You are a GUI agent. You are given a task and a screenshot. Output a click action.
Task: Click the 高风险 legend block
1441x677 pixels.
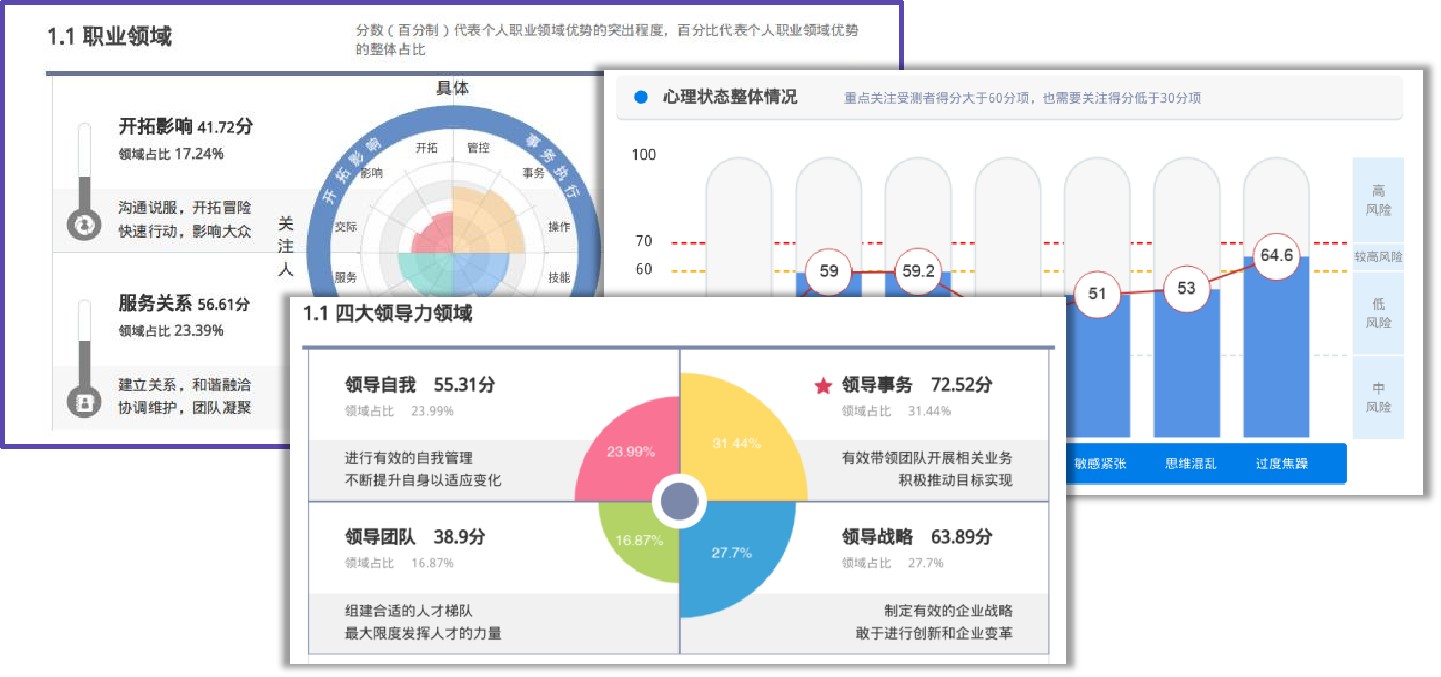point(1378,200)
